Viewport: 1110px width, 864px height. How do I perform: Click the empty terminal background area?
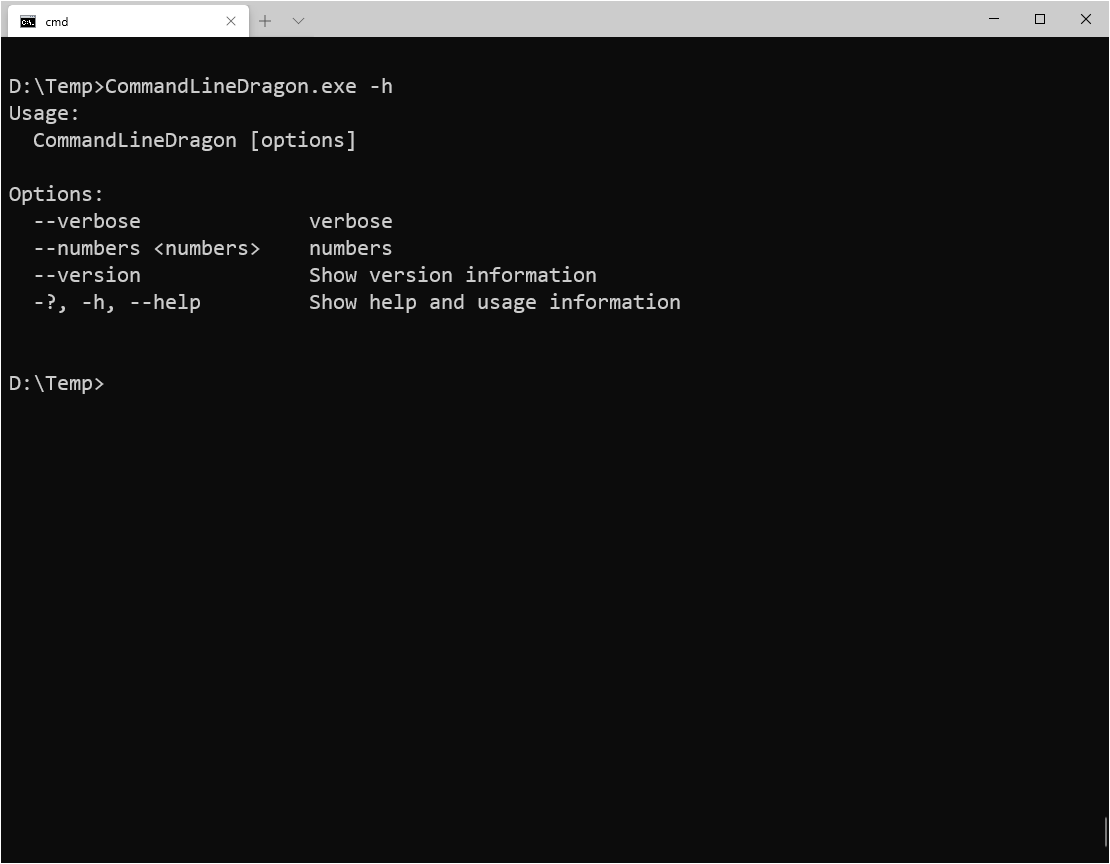550,600
